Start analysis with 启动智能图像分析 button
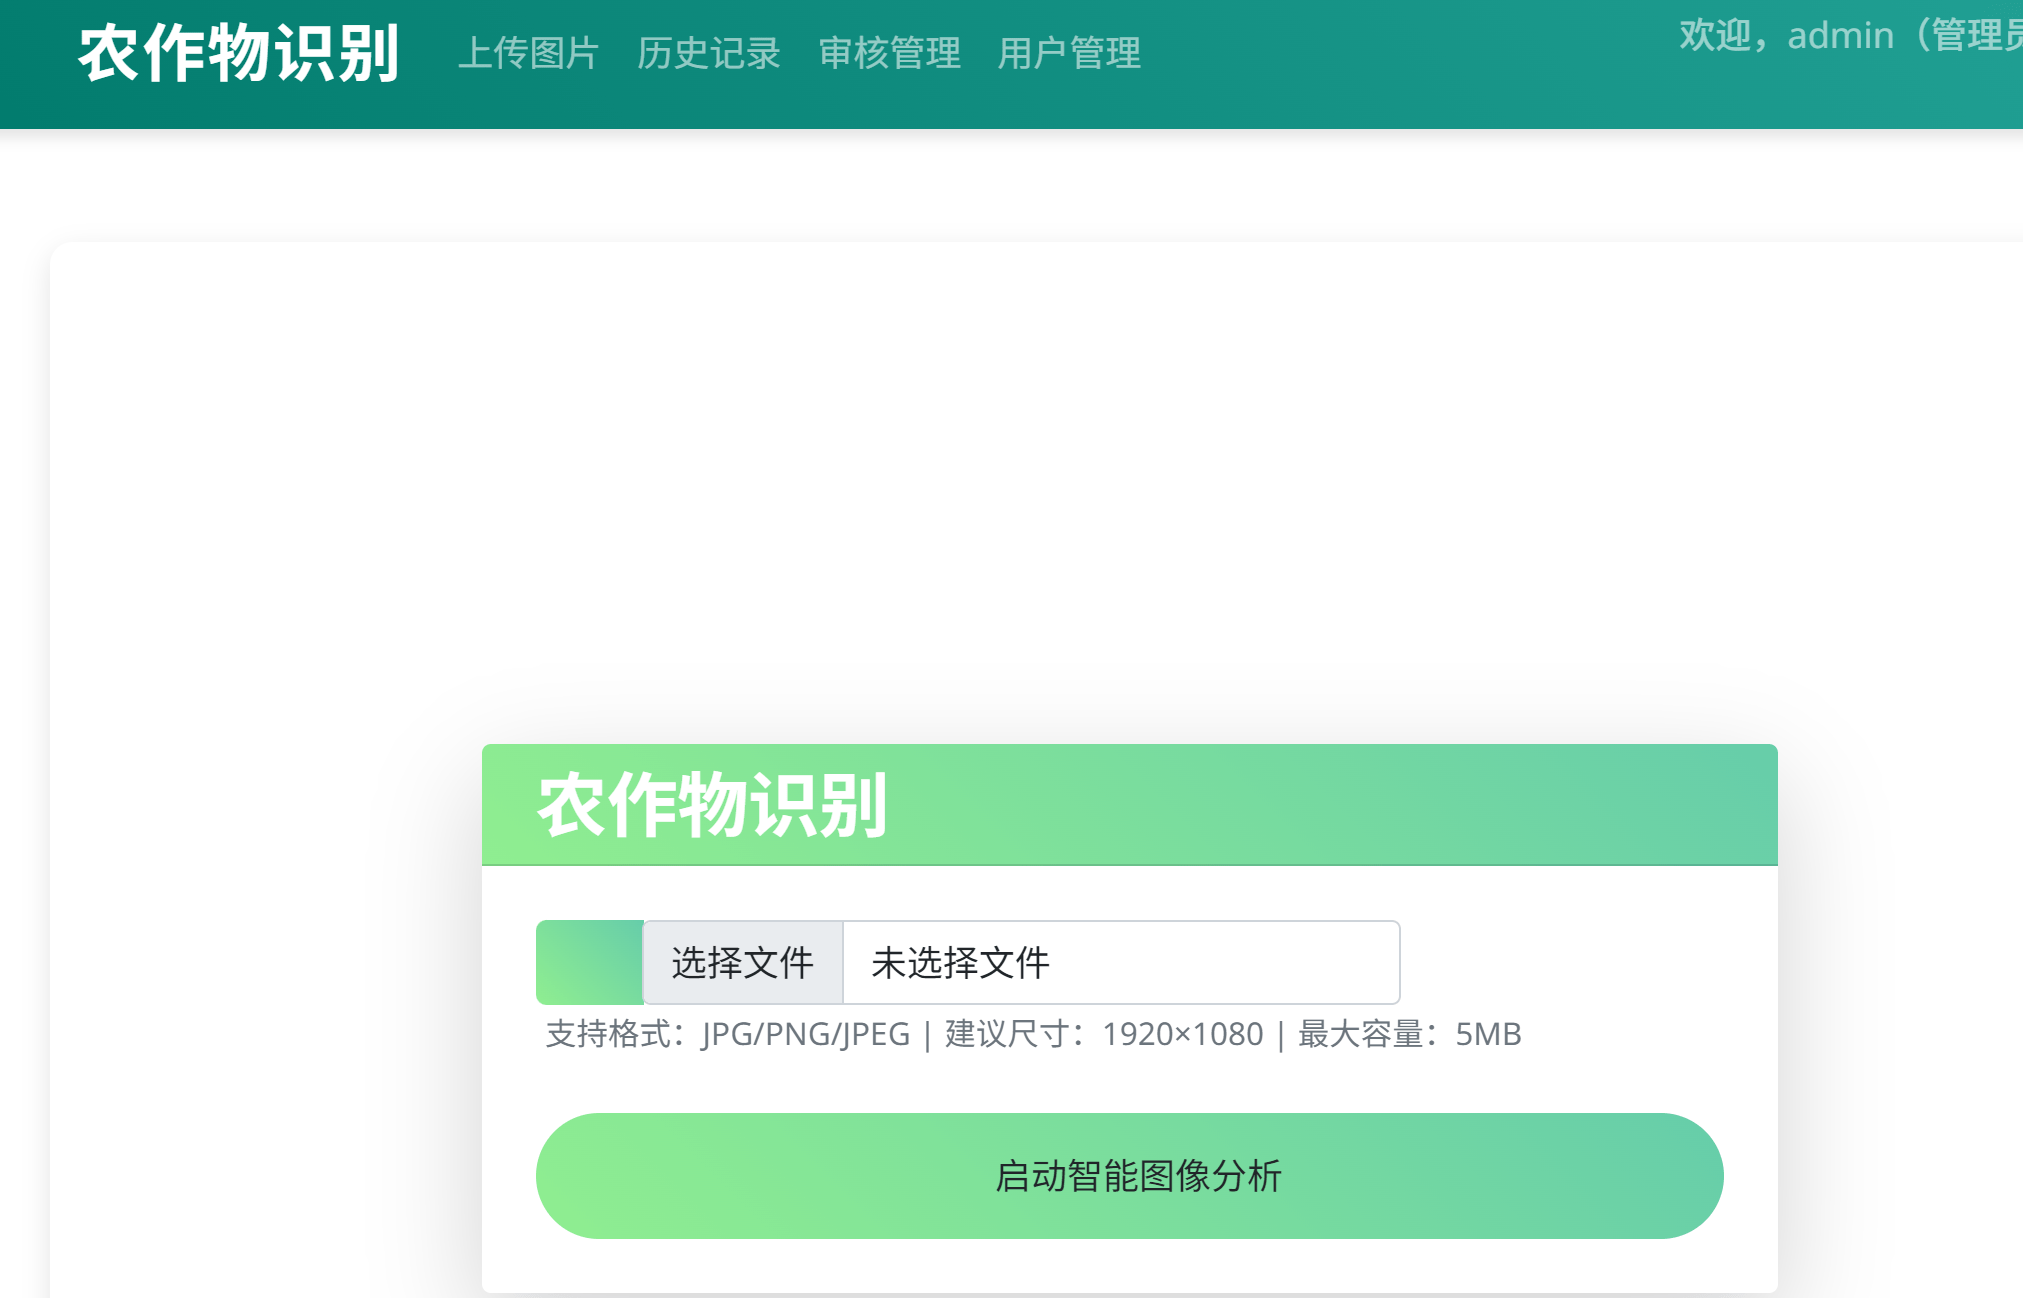The image size is (2023, 1298). 1129,1176
